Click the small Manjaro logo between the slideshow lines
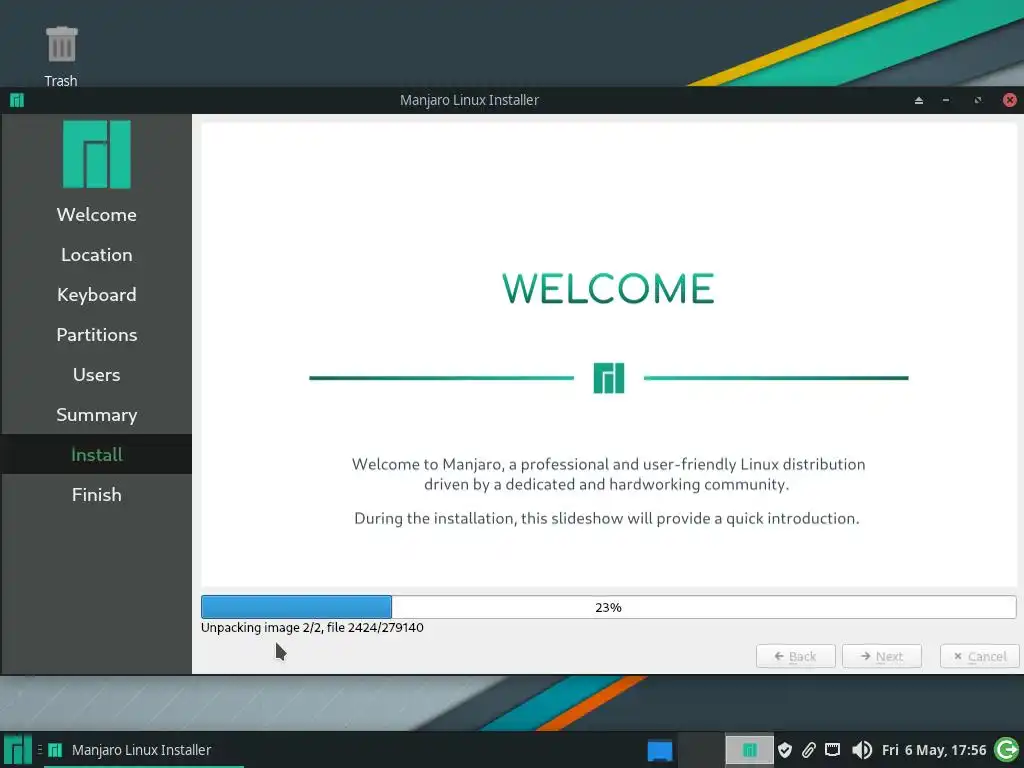Screen dimensions: 1024x768 click(x=609, y=378)
